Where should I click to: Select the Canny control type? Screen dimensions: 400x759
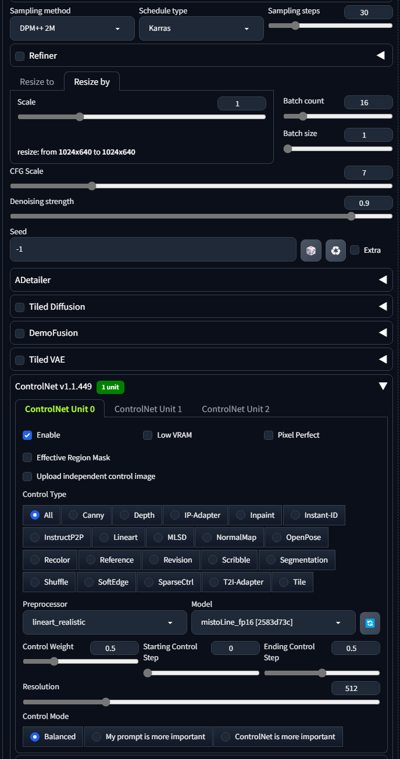coord(86,515)
